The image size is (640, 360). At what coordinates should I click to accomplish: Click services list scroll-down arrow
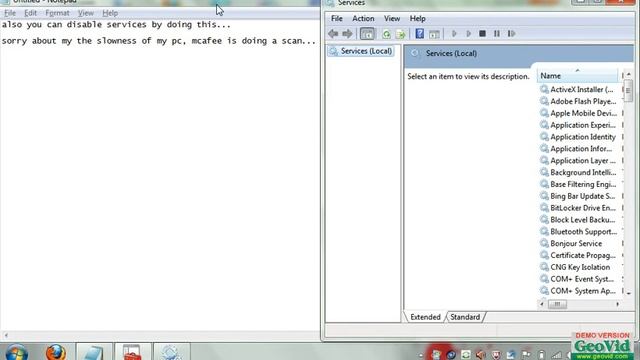[629, 293]
